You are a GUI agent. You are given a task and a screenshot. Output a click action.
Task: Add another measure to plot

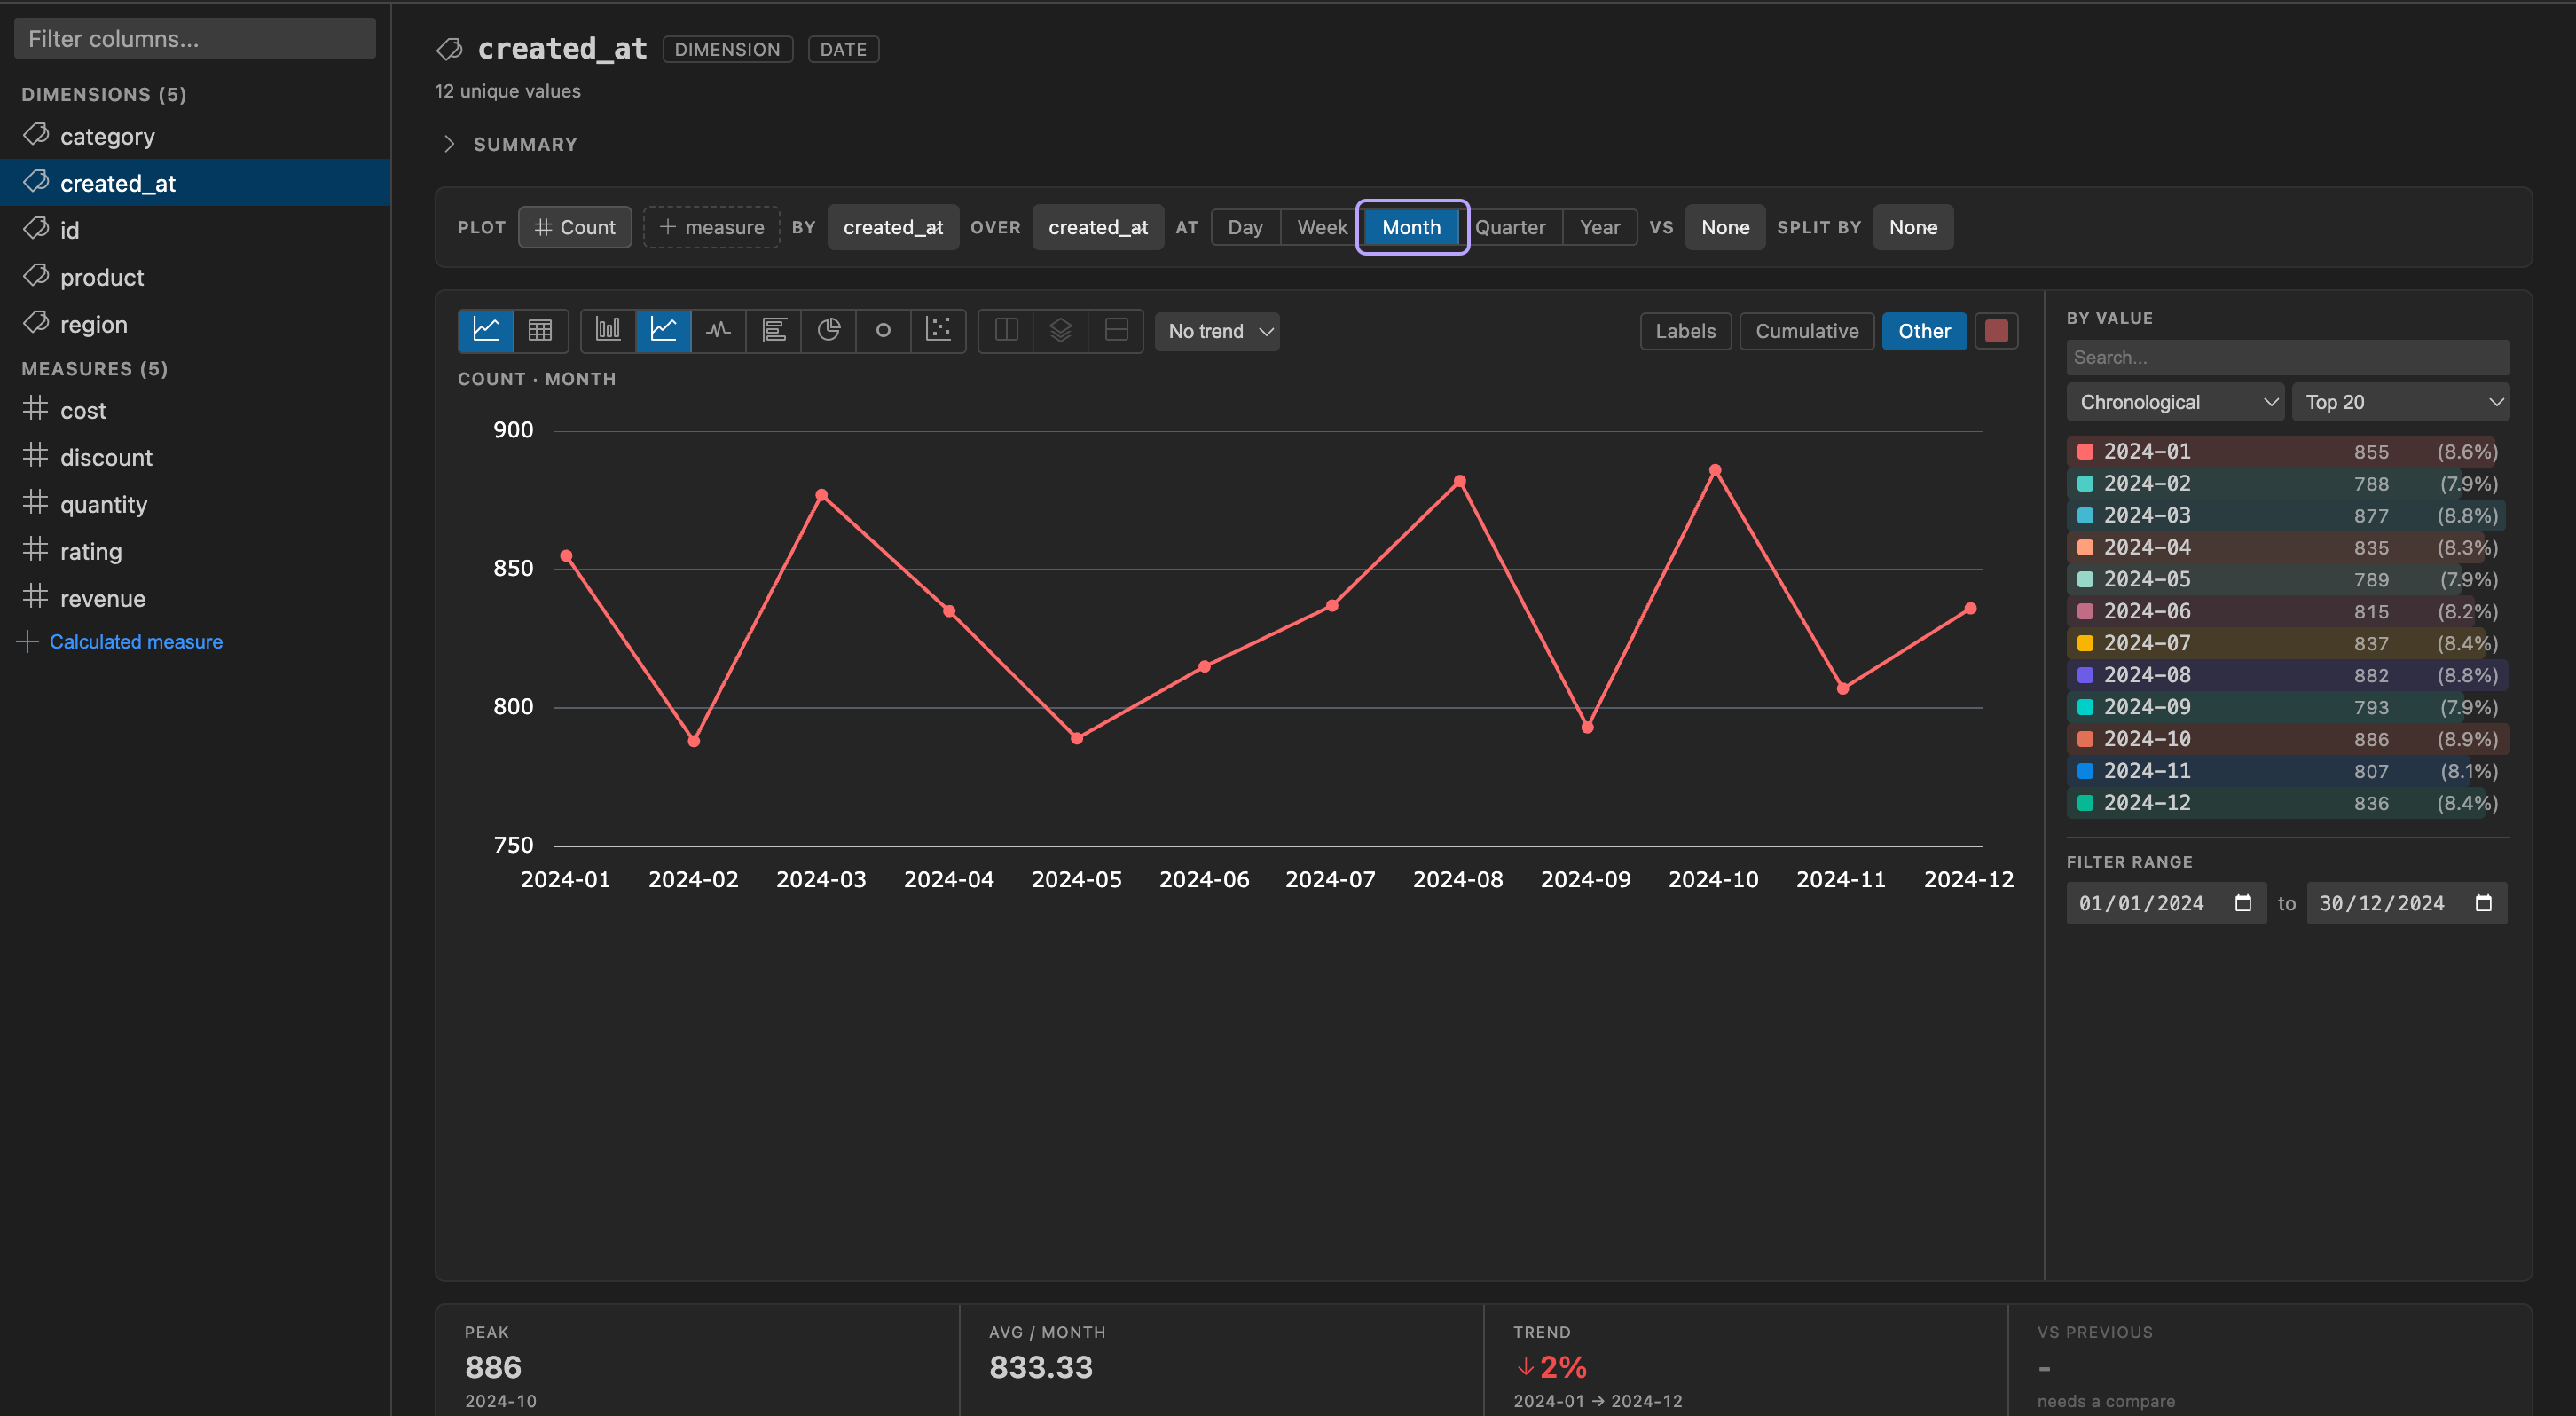click(711, 227)
